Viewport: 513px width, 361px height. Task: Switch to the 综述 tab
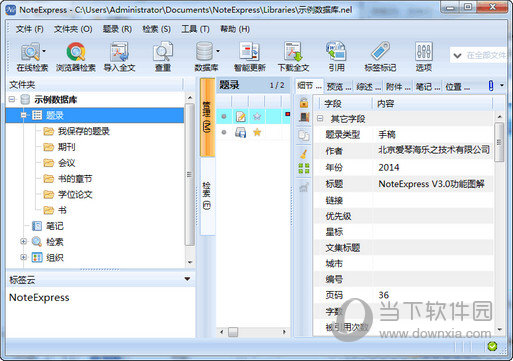pyautogui.click(x=368, y=87)
